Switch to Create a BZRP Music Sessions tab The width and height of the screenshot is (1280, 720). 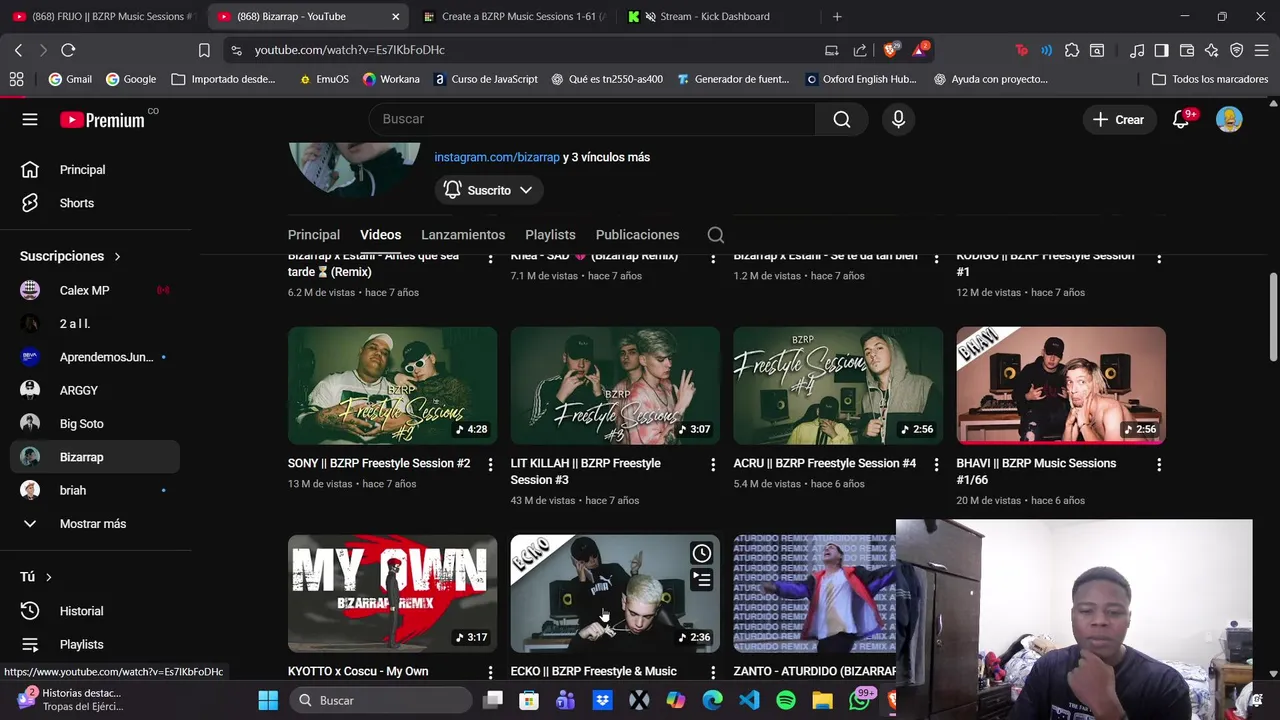coord(513,16)
